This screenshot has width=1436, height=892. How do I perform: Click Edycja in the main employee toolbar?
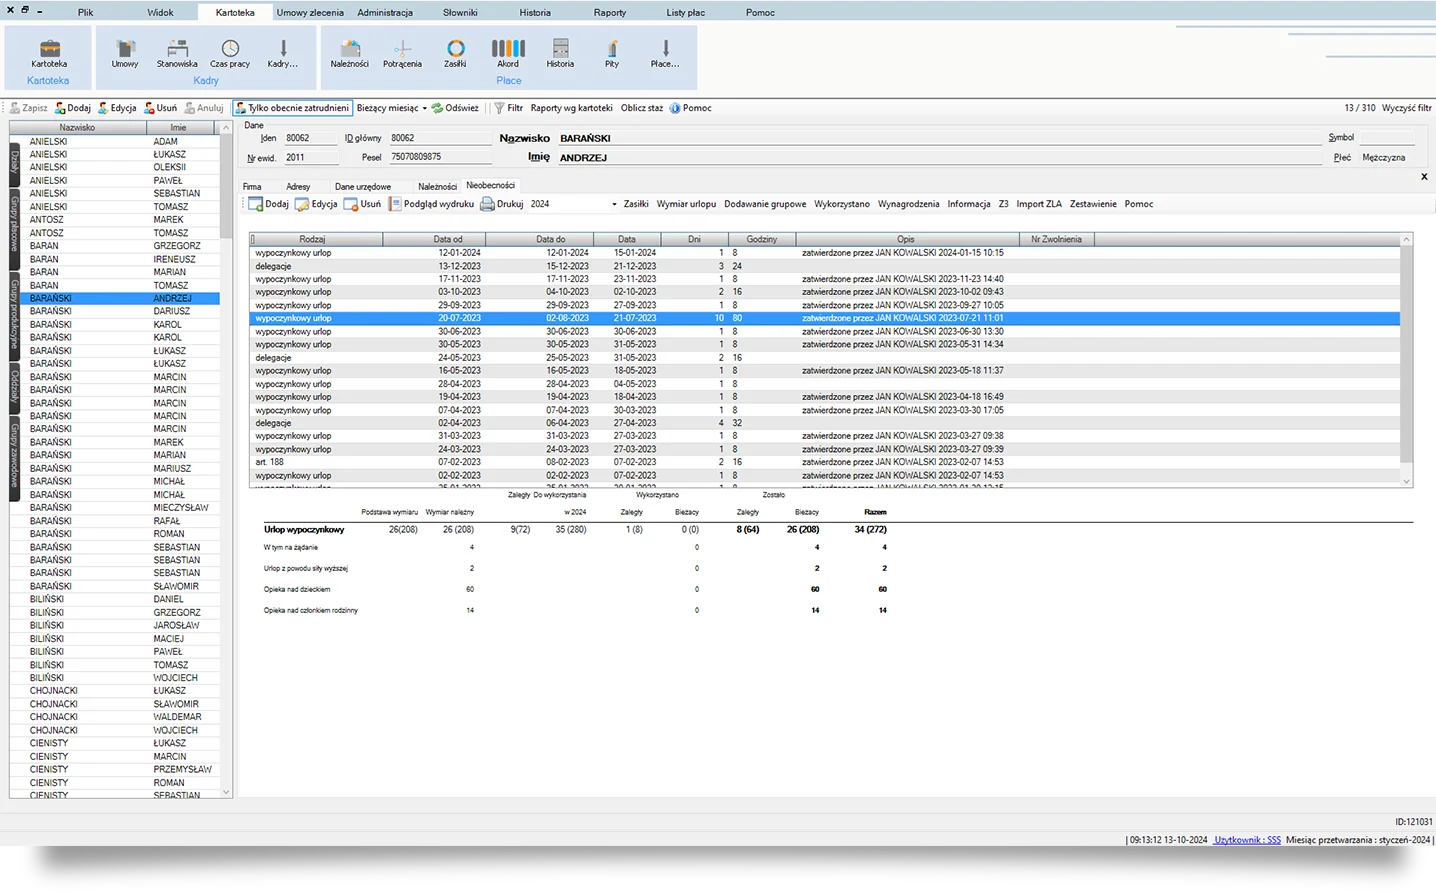click(x=117, y=108)
